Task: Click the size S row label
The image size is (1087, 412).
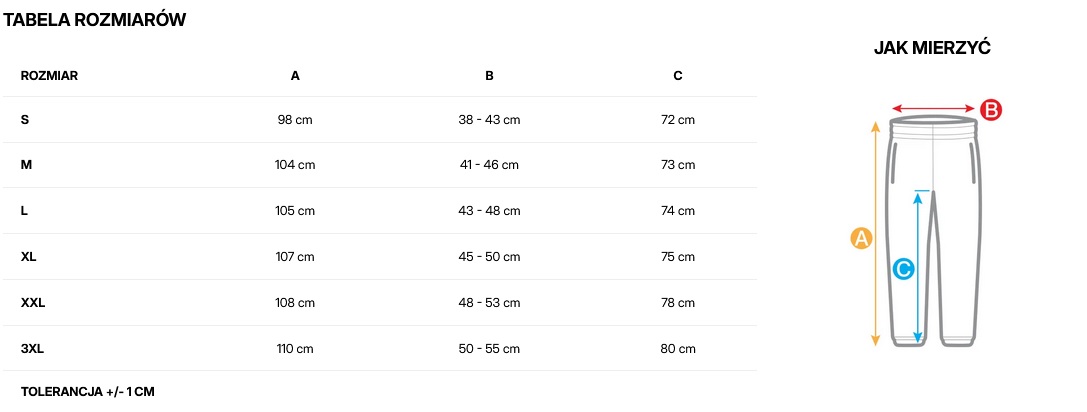Action: click(25, 120)
